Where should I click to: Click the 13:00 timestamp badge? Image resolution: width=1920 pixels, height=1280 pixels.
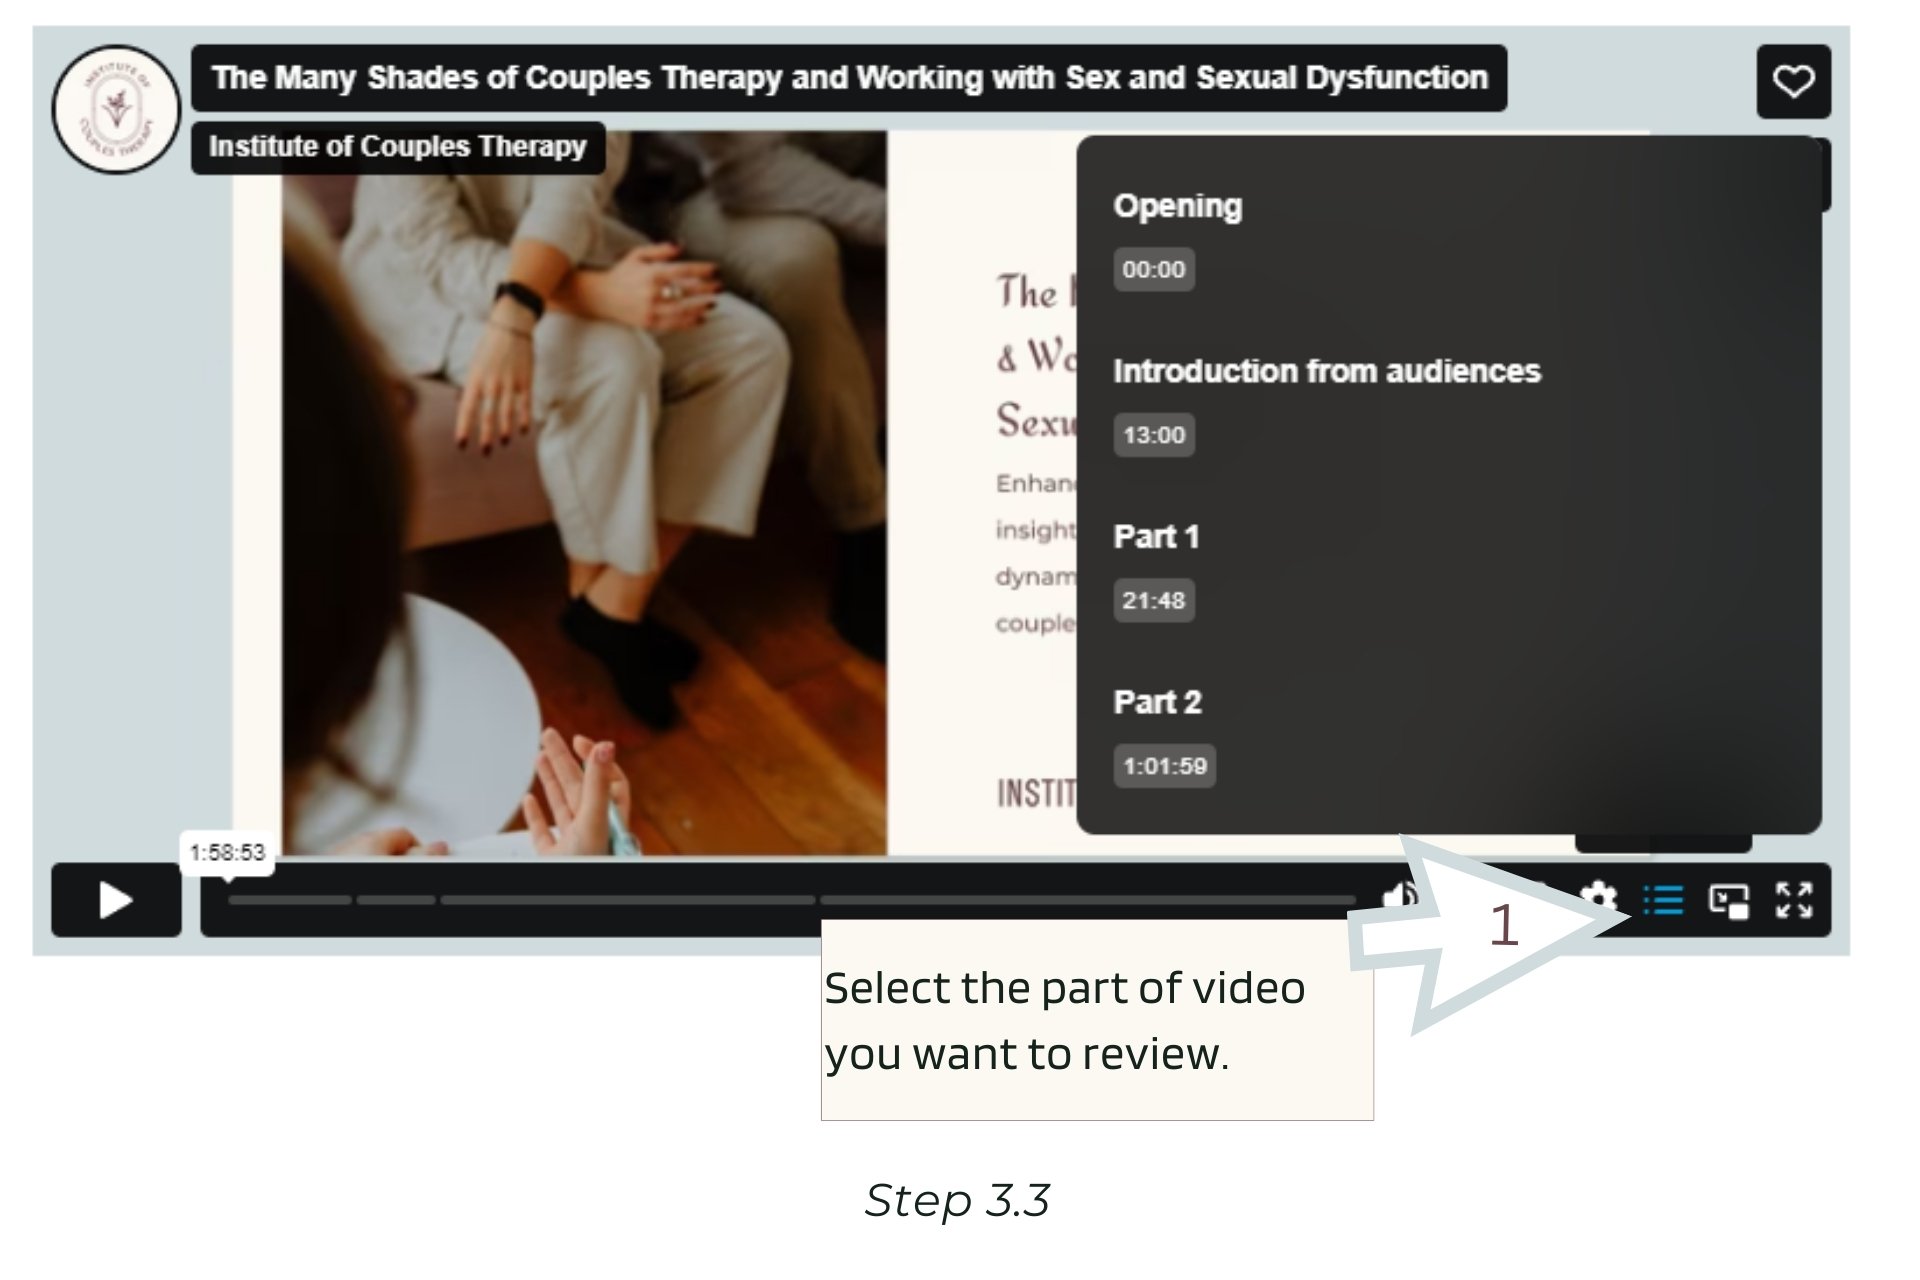coord(1153,436)
